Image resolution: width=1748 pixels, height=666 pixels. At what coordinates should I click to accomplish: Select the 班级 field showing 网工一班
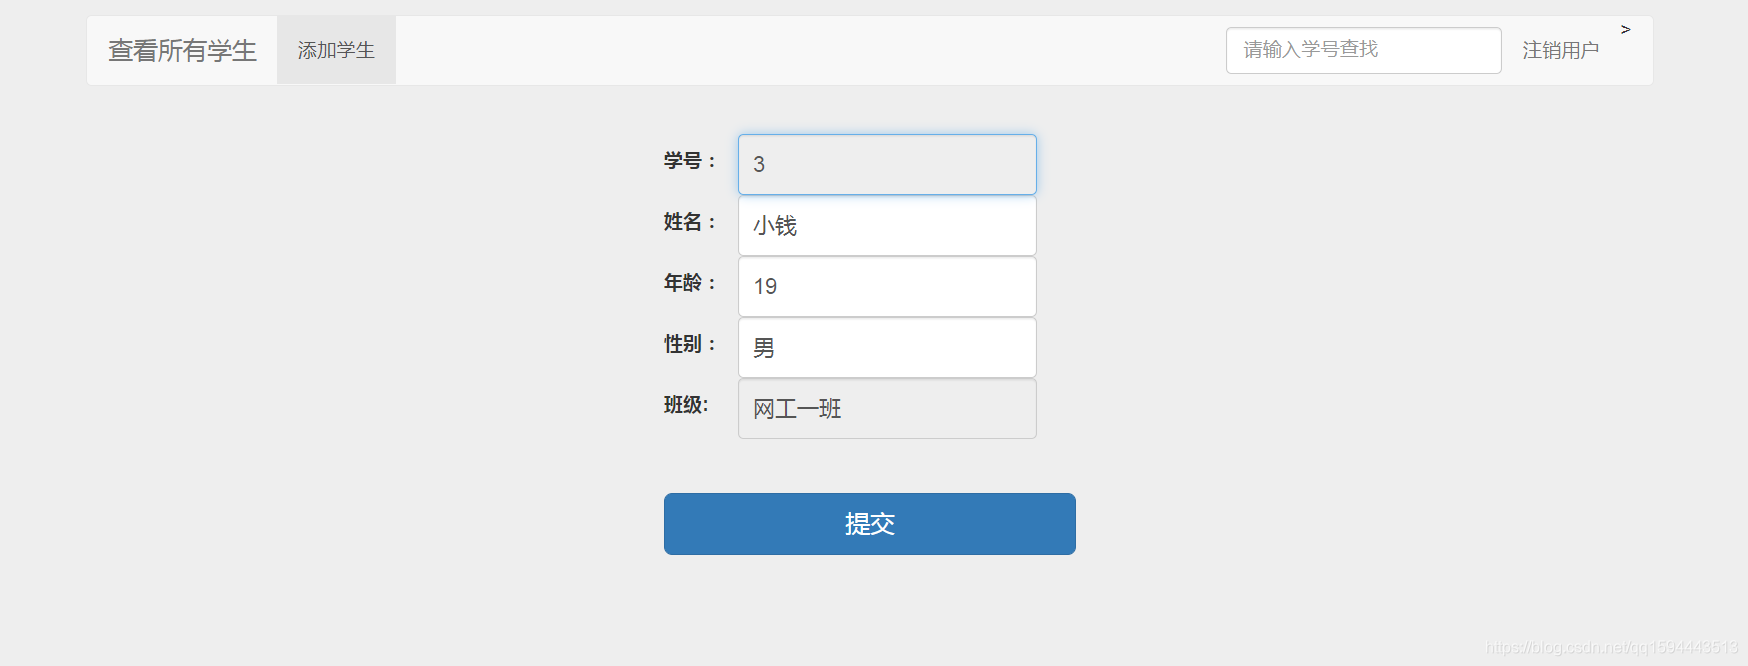click(x=886, y=408)
